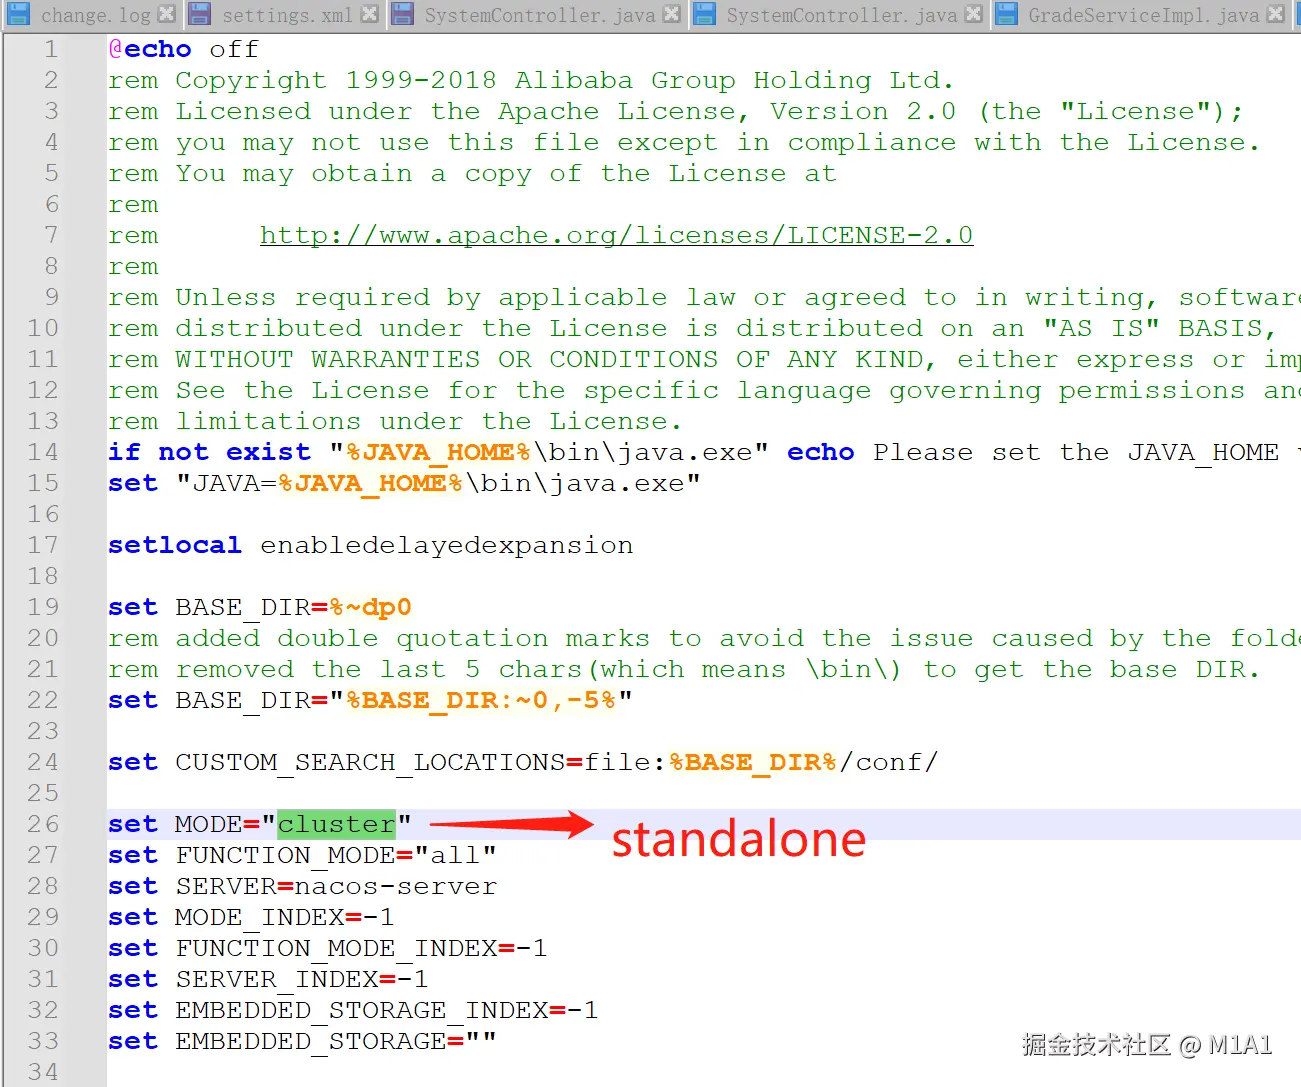Click 'rem WITHOUT WARRANTIES OR CONDITIONS' line
The height and width of the screenshot is (1087, 1301).
click(704, 359)
